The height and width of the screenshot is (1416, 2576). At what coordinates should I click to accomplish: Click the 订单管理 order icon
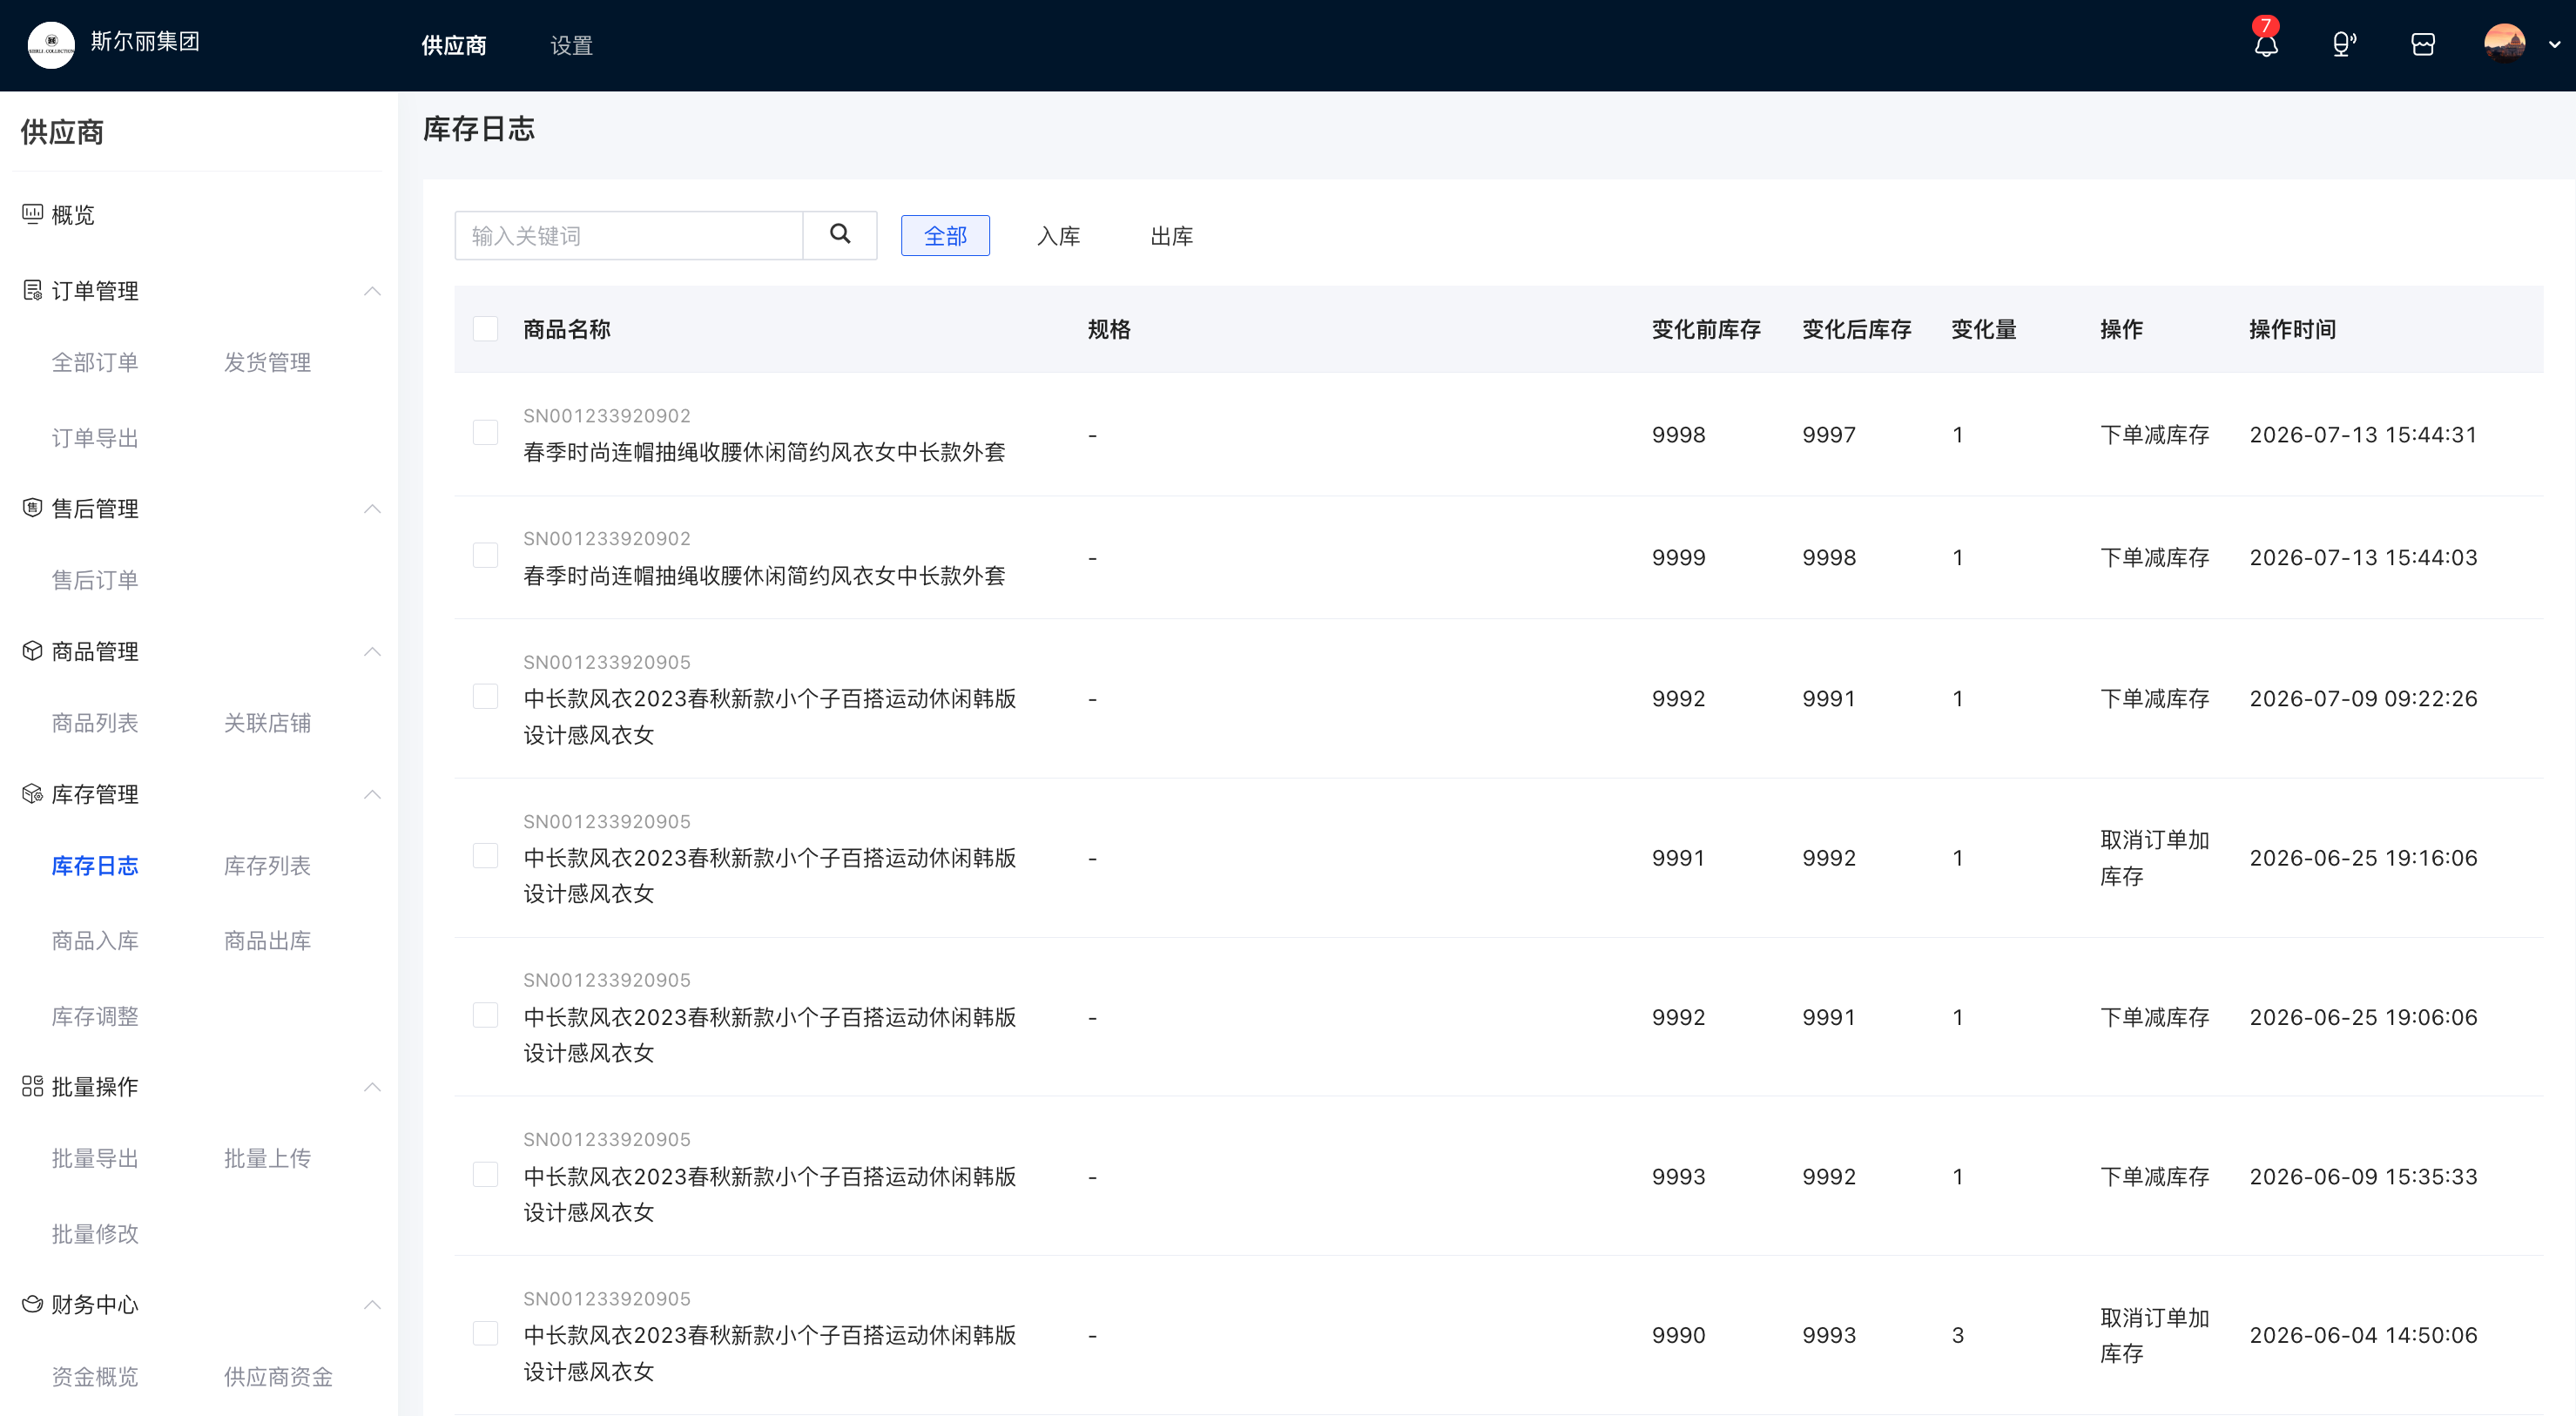pyautogui.click(x=32, y=290)
